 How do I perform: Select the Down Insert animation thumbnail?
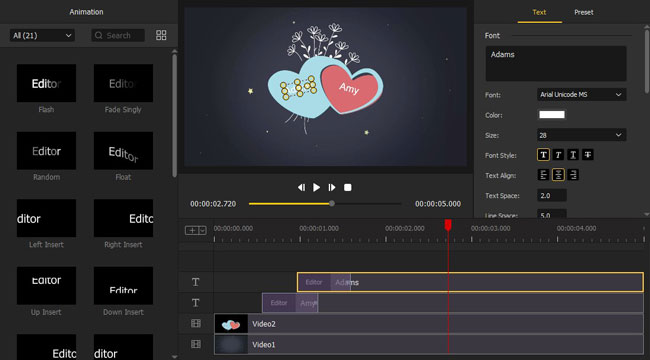[x=123, y=286]
